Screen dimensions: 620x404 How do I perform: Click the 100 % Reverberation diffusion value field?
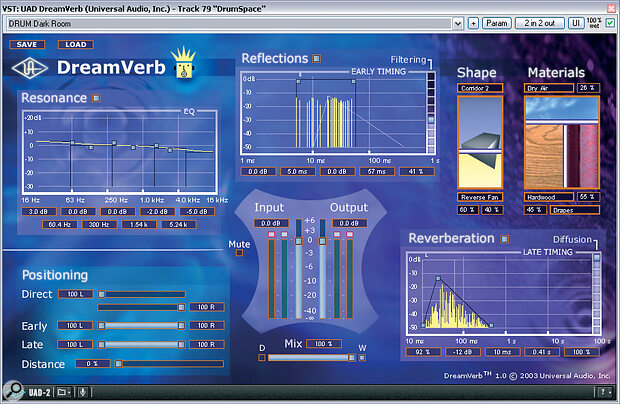(581, 352)
